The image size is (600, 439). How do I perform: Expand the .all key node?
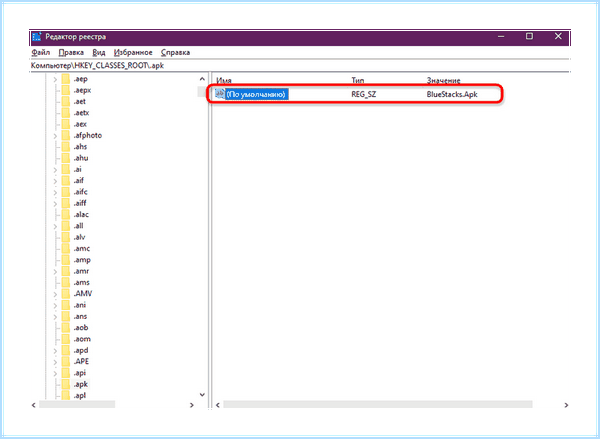[55, 226]
